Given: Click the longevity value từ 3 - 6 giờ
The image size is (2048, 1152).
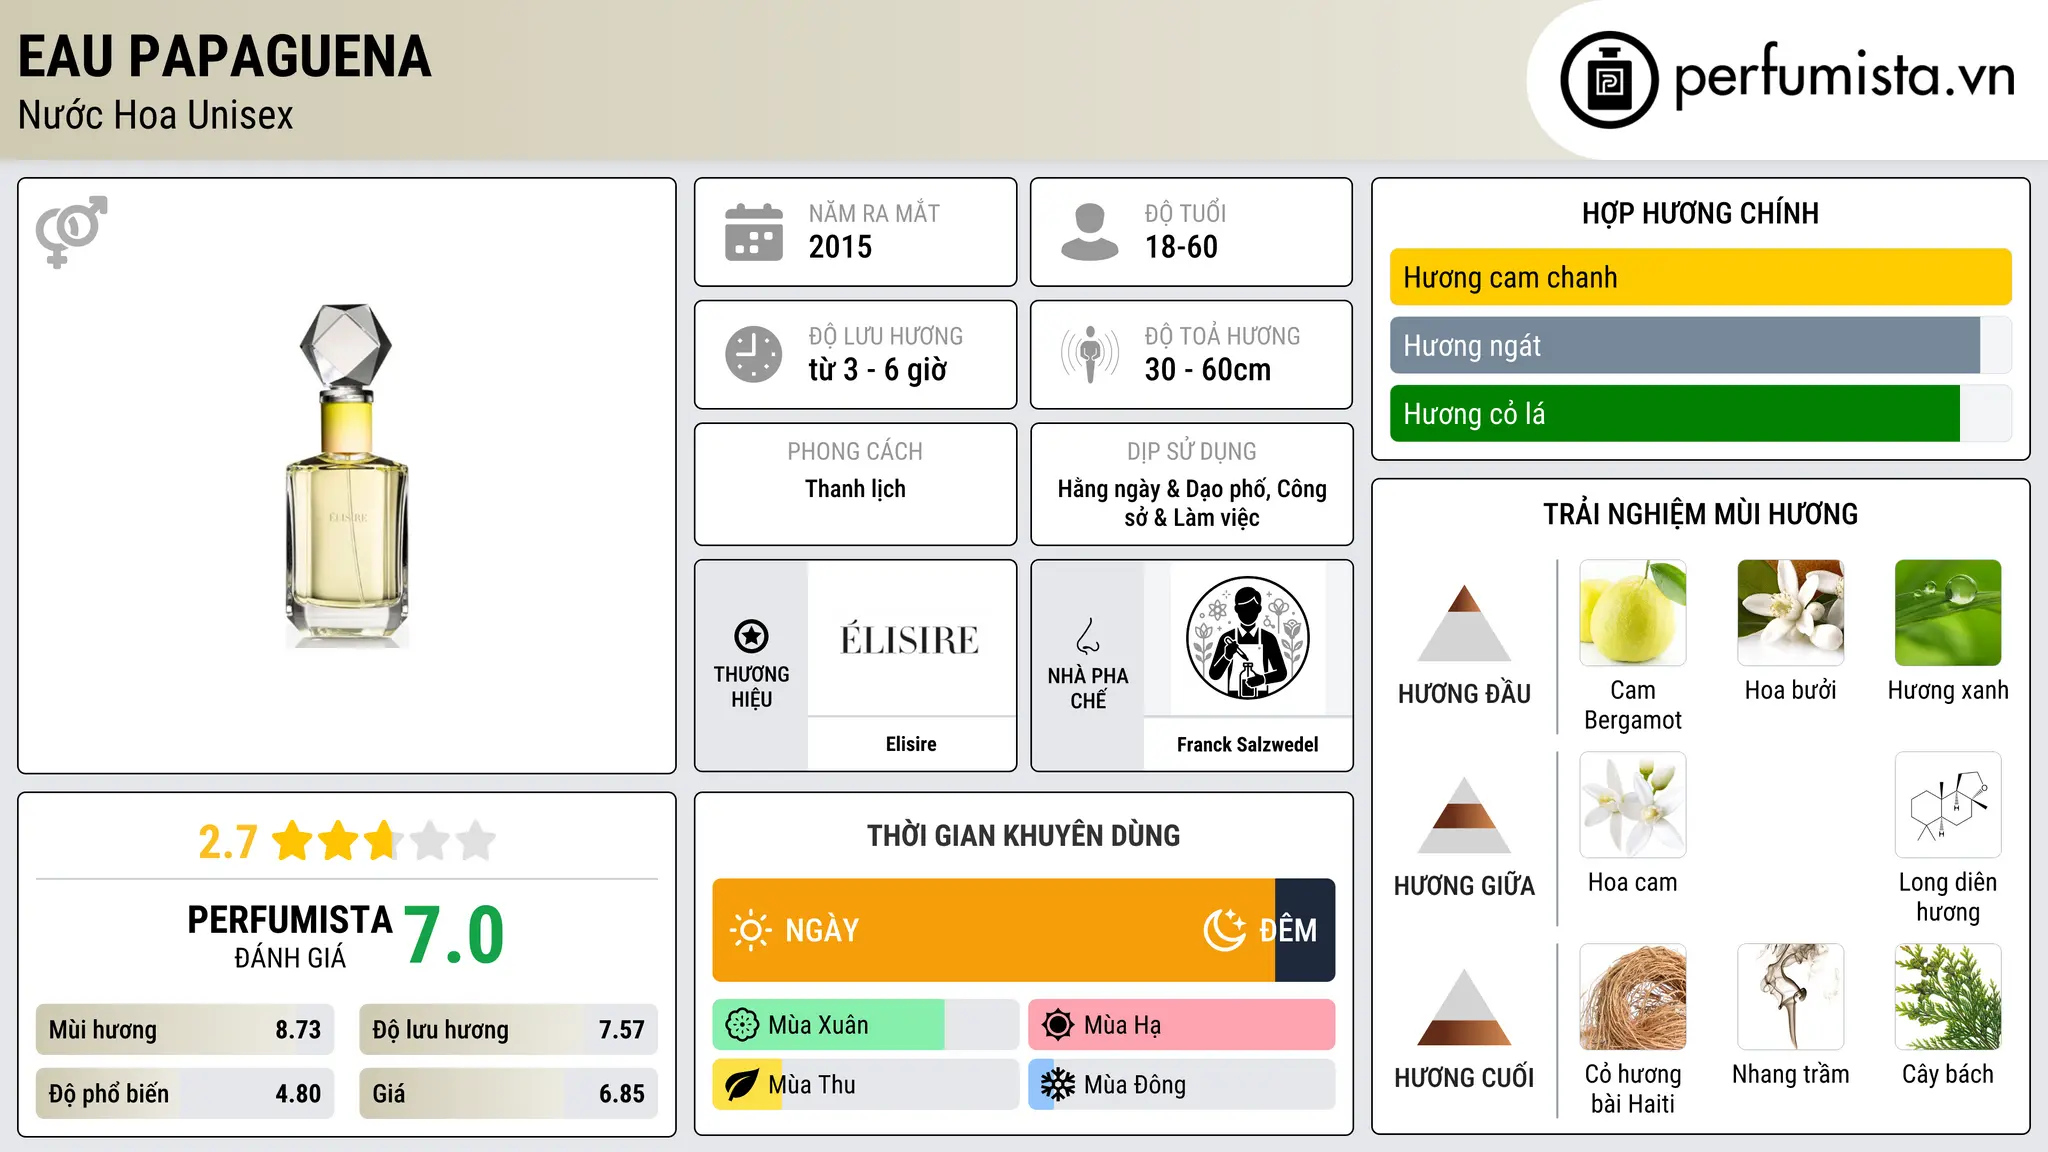Looking at the screenshot, I should click(x=878, y=370).
